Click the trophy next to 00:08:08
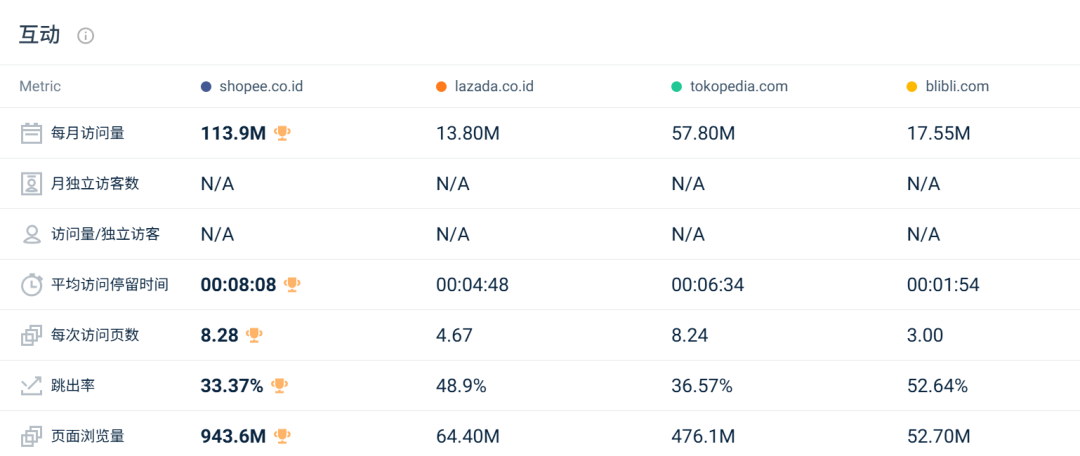Viewport: 1080px width, 456px height. [x=292, y=285]
